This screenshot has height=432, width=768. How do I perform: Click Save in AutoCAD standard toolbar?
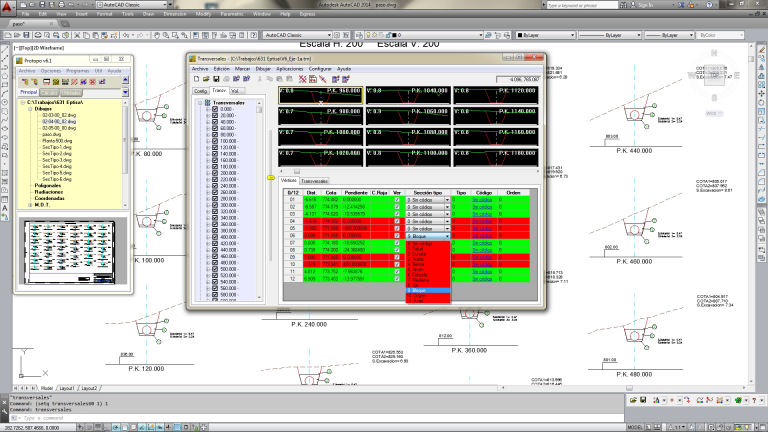(26, 35)
